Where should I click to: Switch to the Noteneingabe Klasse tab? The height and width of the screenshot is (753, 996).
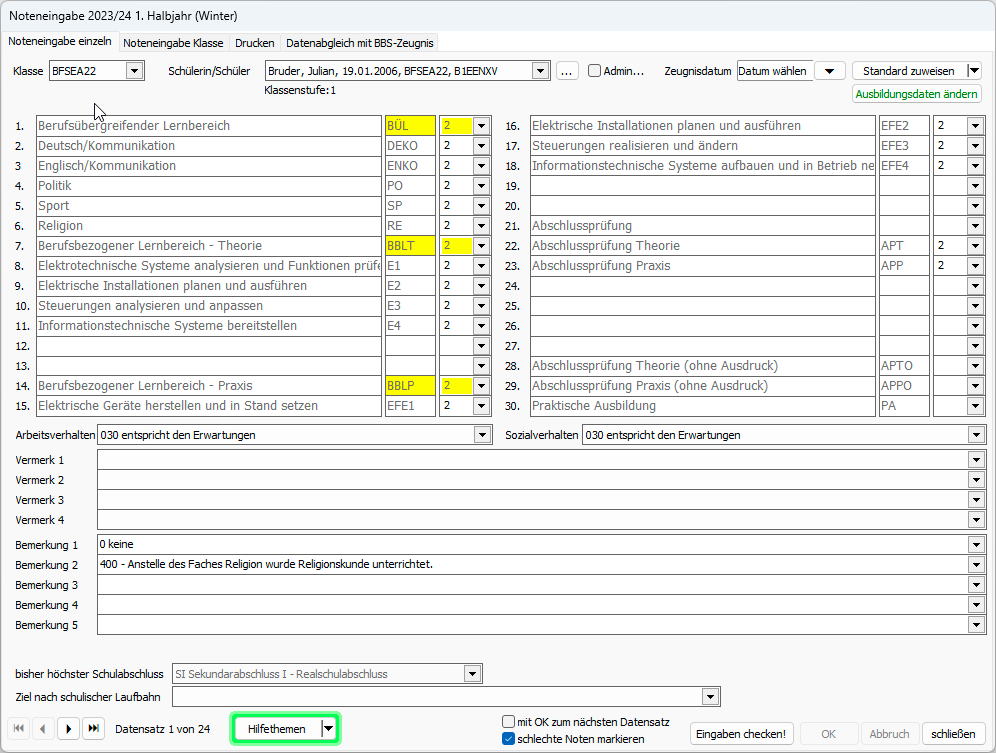173,43
